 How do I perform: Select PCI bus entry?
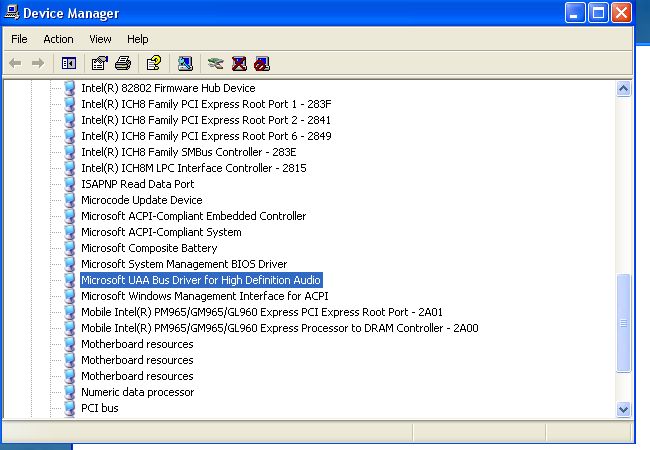pyautogui.click(x=99, y=408)
